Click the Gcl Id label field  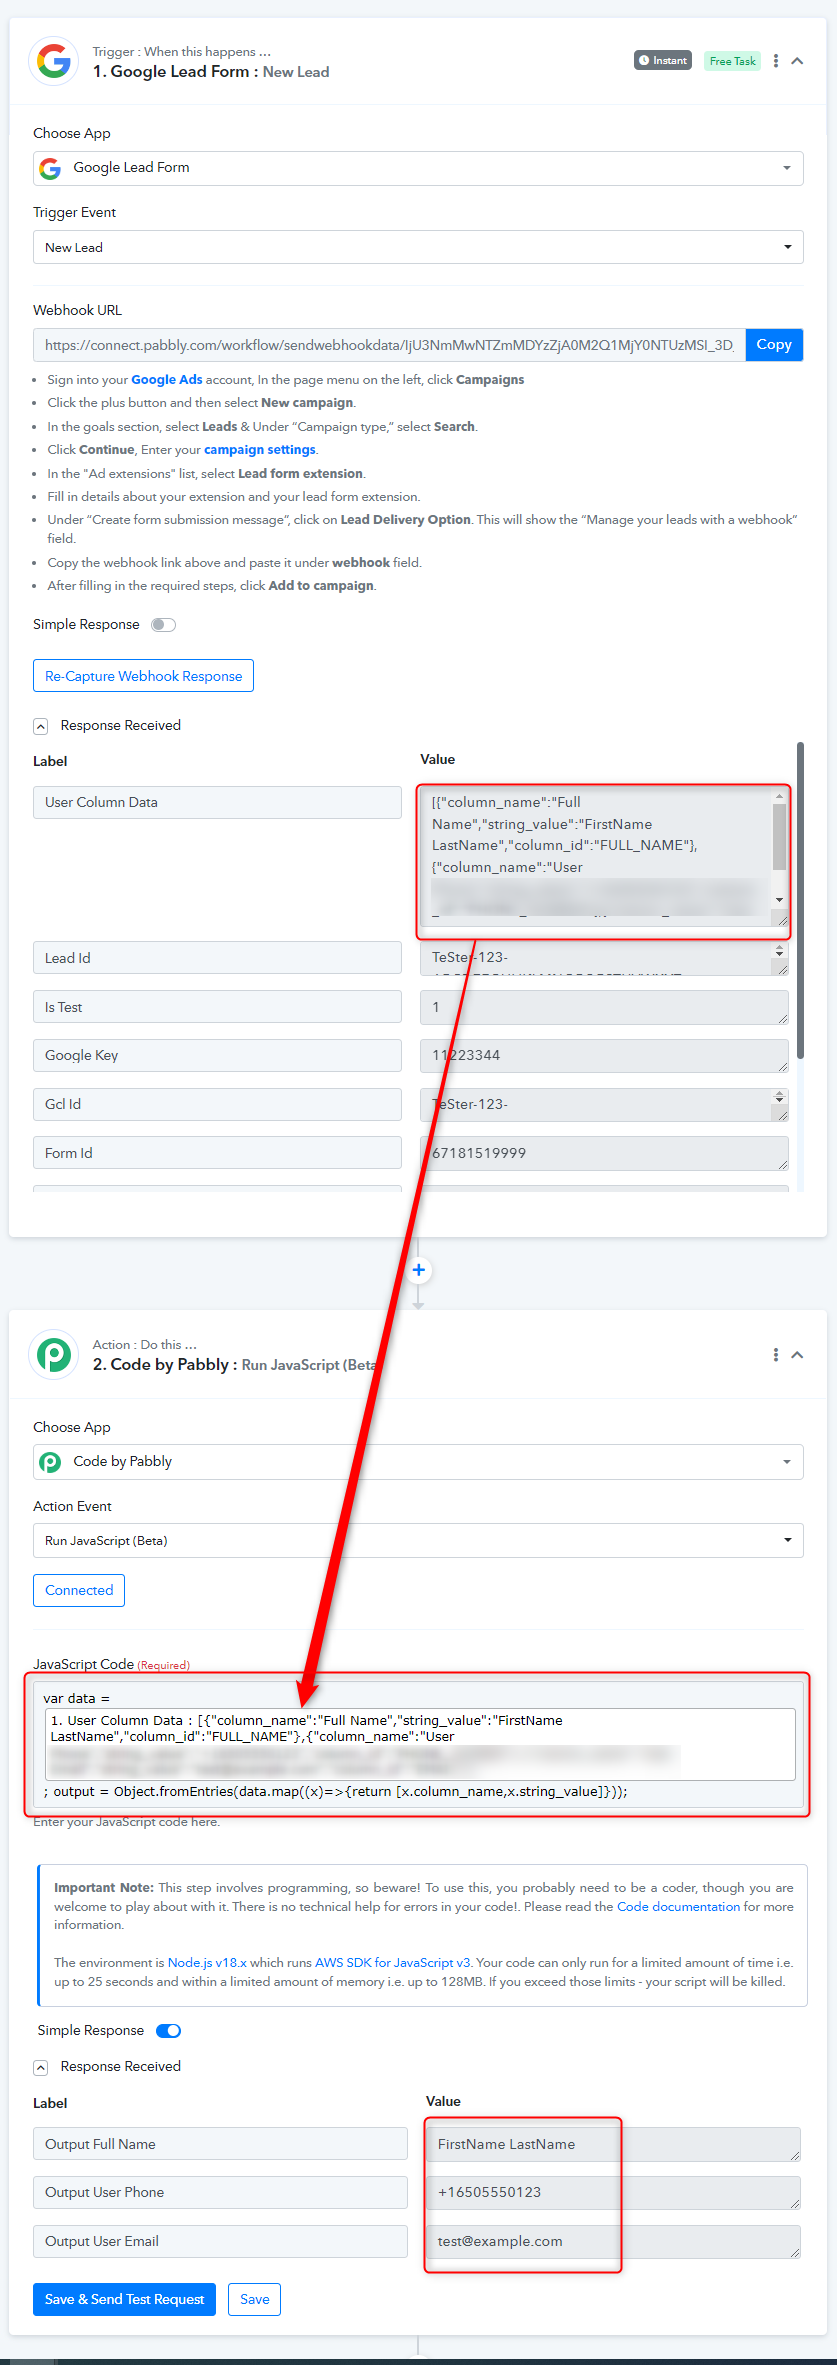(x=217, y=1104)
